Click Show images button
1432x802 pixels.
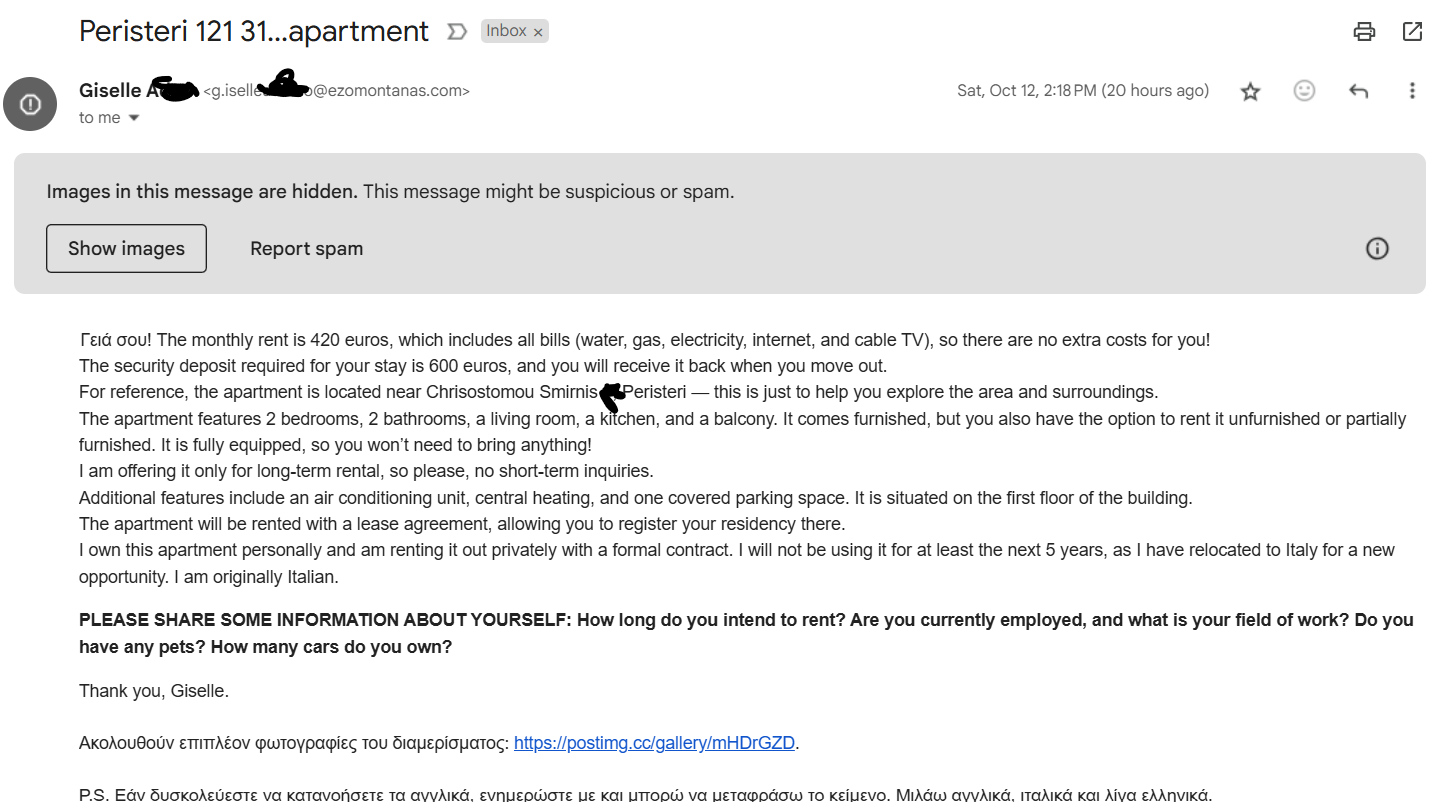(126, 248)
